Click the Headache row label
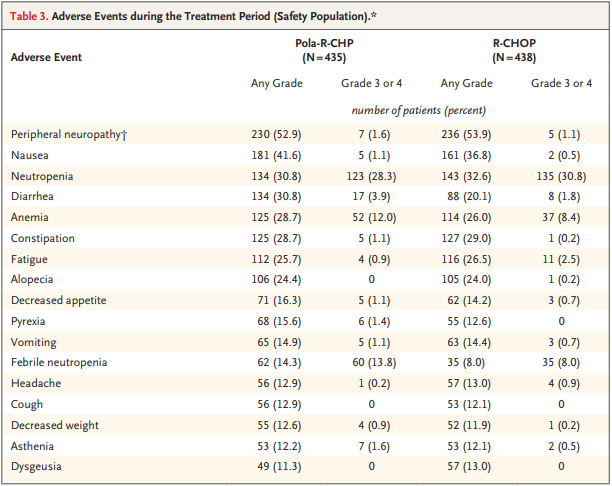This screenshot has height=486, width=612. point(34,384)
